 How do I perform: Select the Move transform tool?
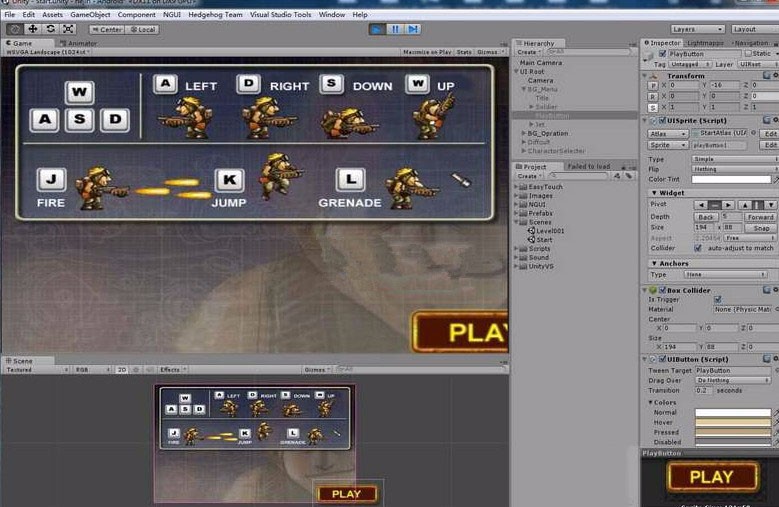33,29
